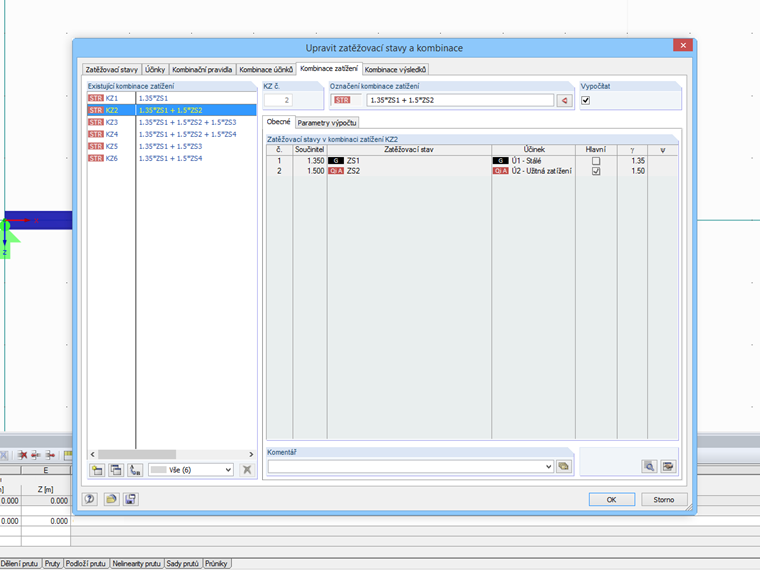This screenshot has height=570, width=760.
Task: Open the Pruty tab at bottom
Action: [x=52, y=563]
